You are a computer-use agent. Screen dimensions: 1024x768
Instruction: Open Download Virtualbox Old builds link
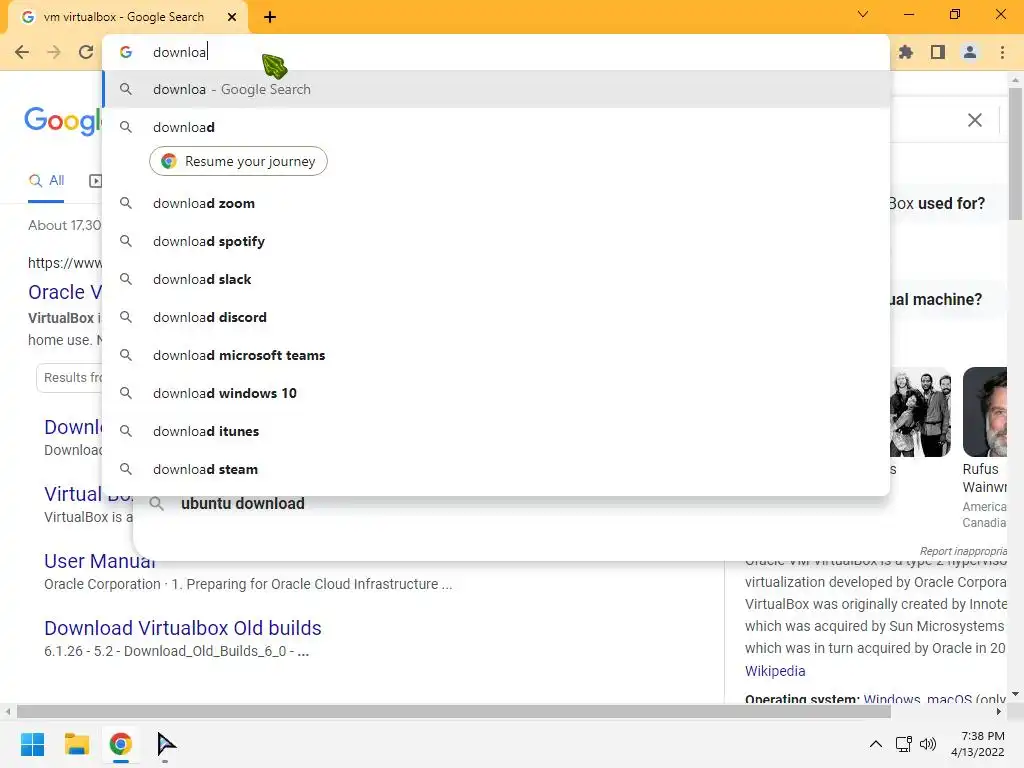coord(183,628)
